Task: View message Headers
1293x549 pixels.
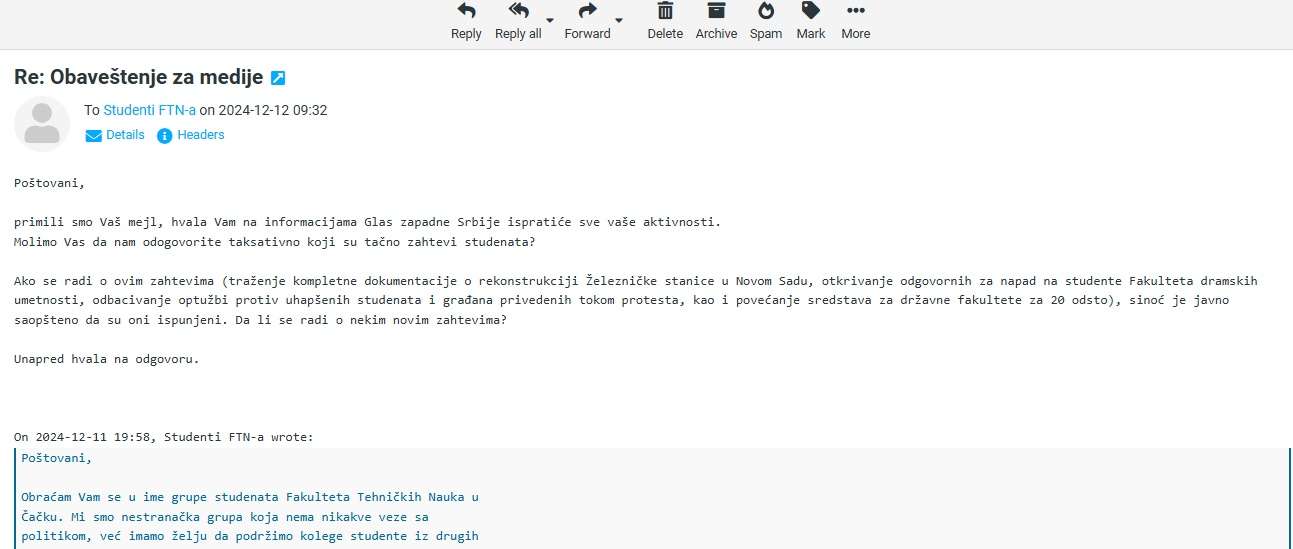Action: [191, 135]
